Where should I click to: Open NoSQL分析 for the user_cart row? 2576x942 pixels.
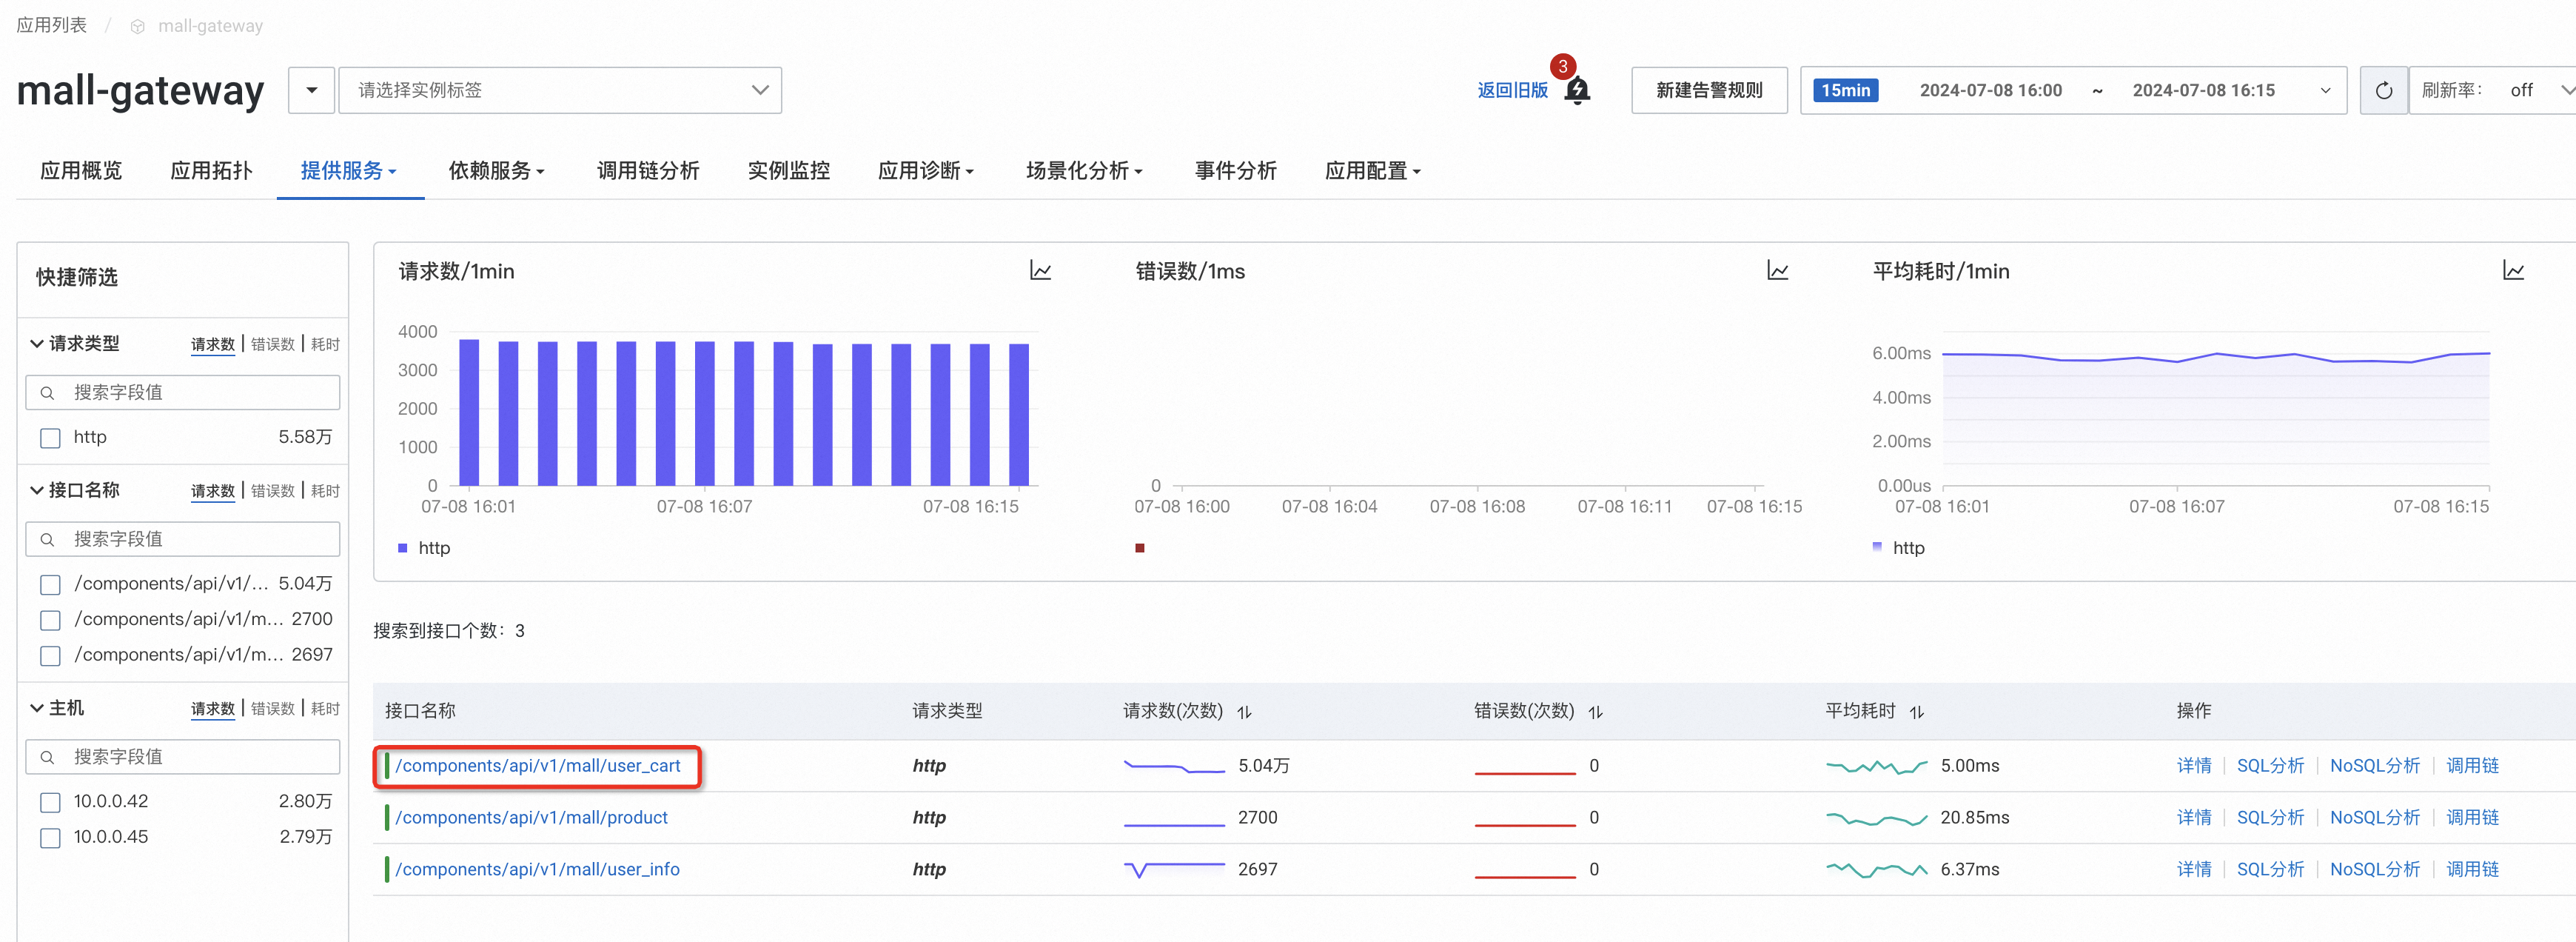click(2374, 767)
